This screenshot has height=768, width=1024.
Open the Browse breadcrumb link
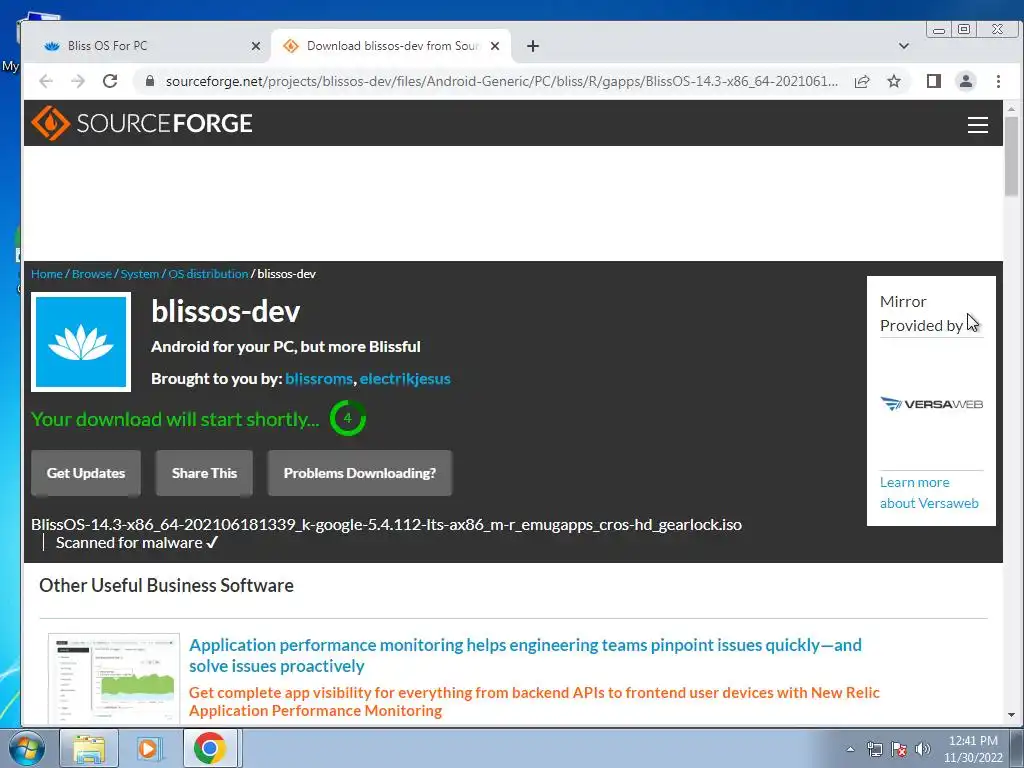click(91, 274)
